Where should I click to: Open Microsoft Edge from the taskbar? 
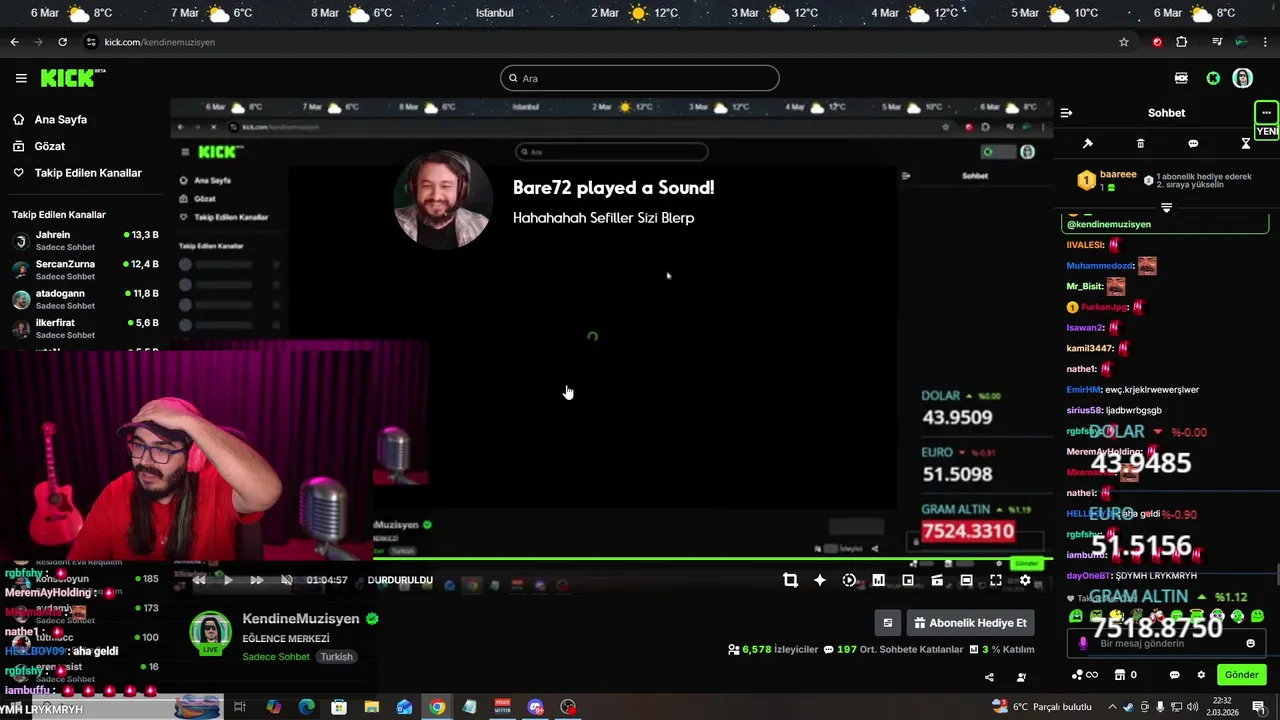[306, 707]
